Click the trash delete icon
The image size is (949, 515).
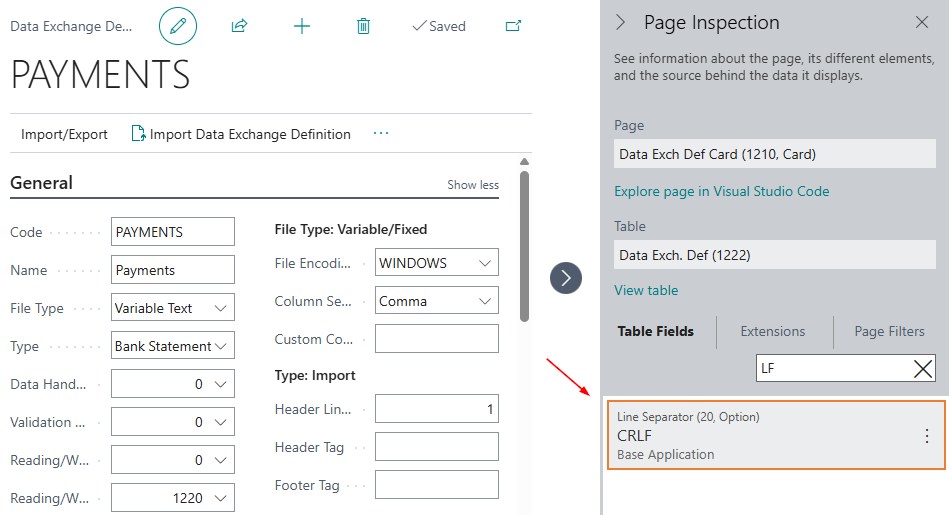(363, 26)
